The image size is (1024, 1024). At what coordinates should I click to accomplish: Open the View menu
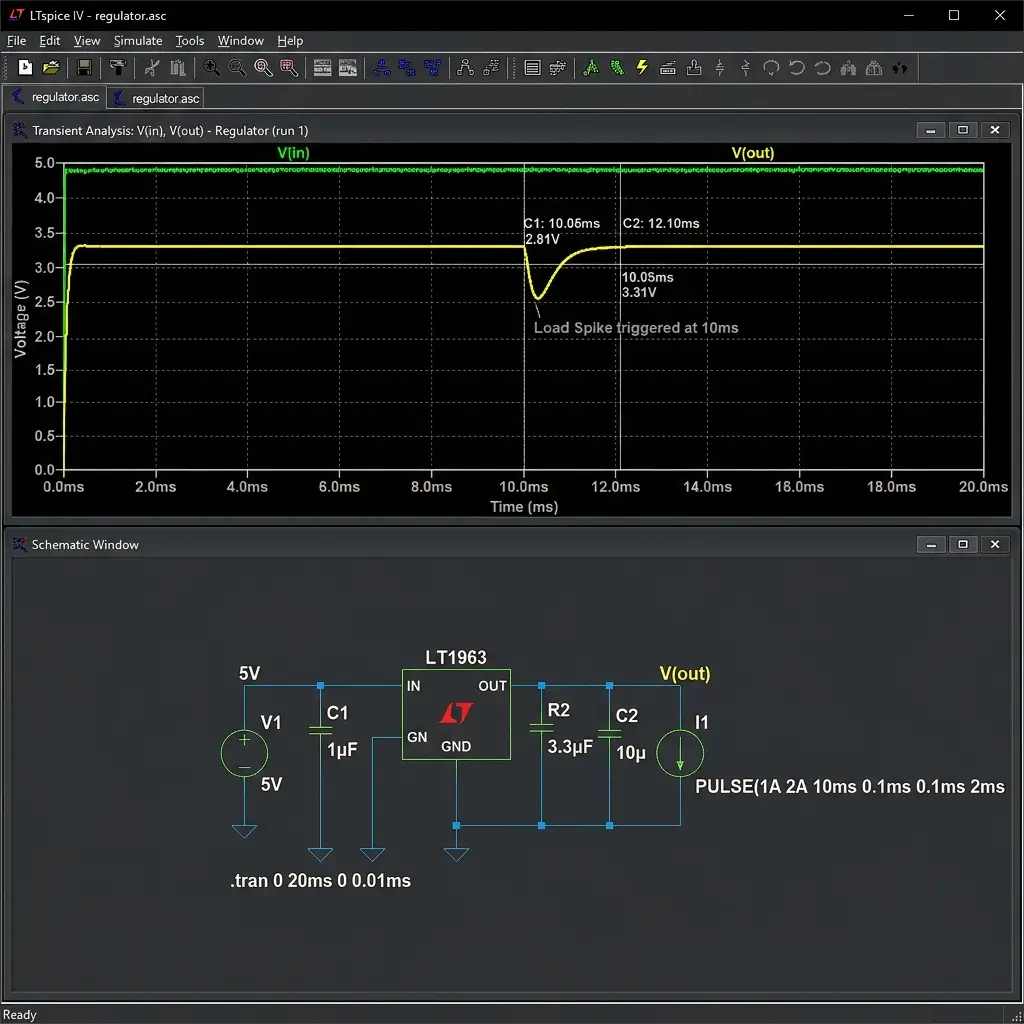pyautogui.click(x=87, y=40)
